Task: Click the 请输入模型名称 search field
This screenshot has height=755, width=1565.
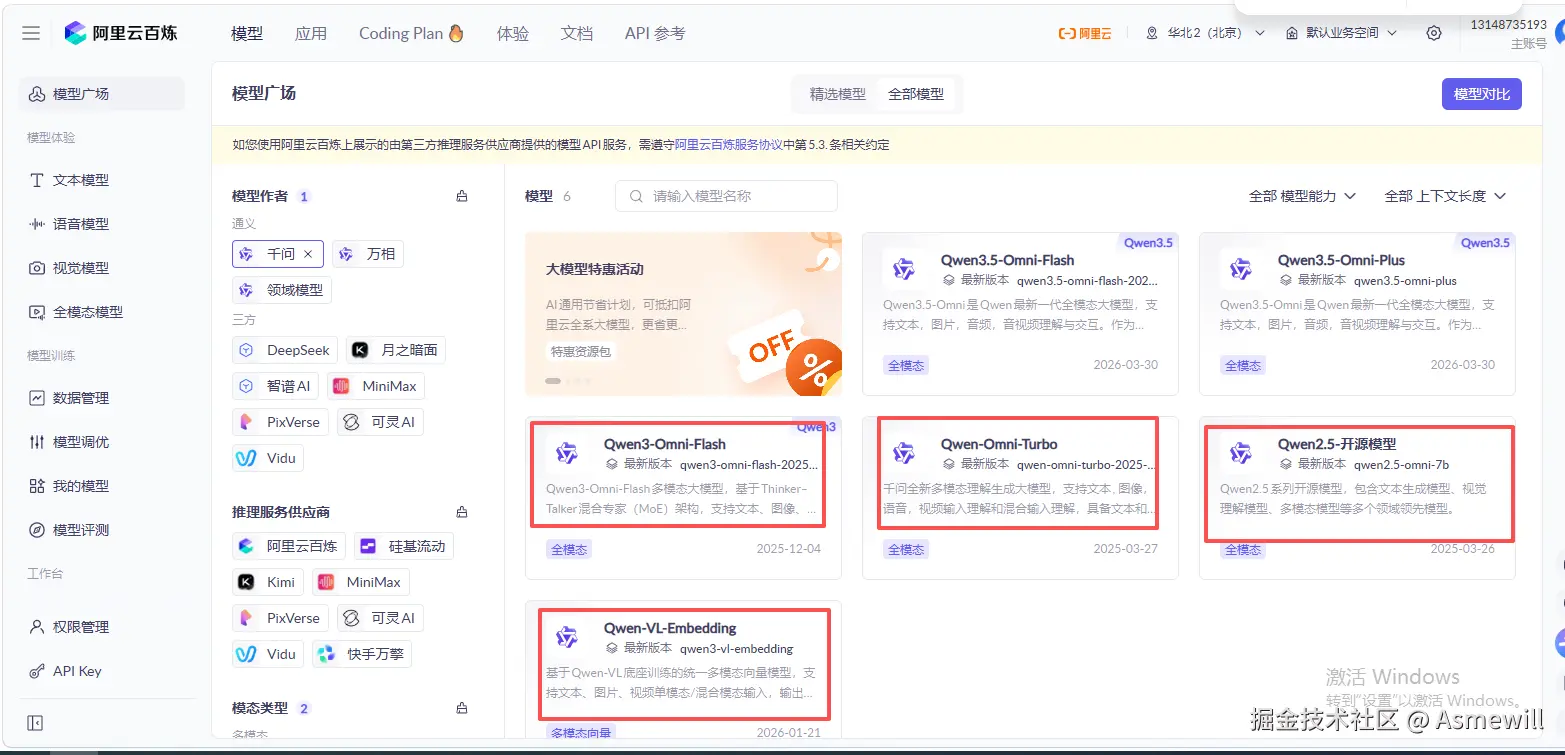Action: click(726, 196)
